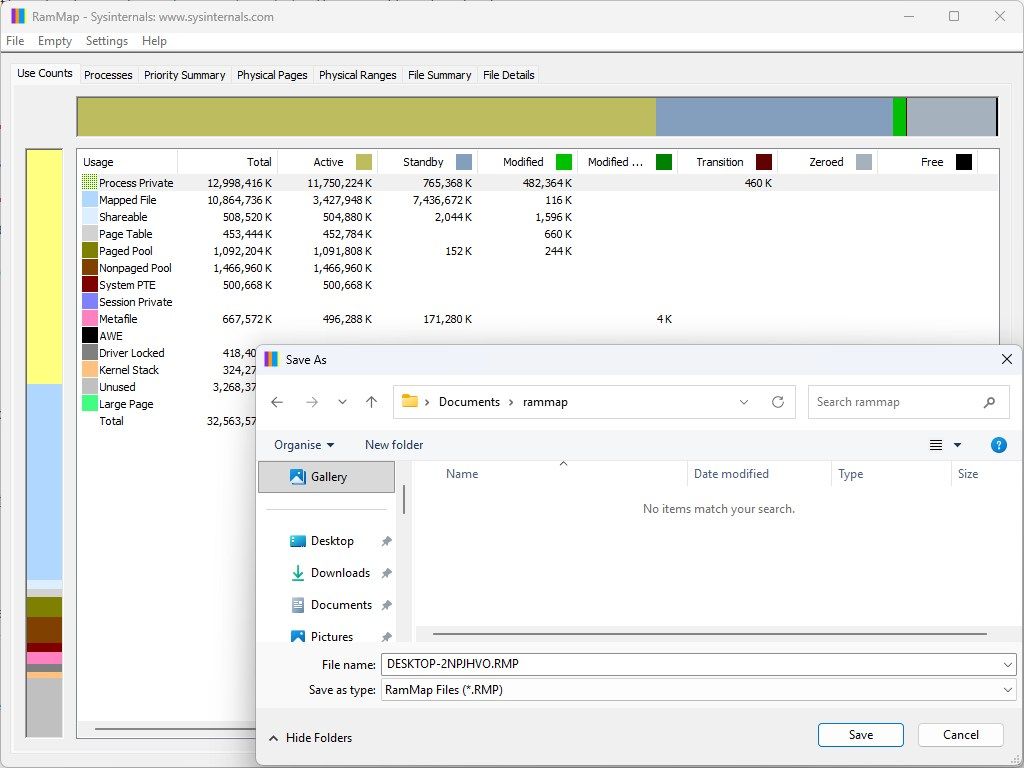1024x768 pixels.
Task: Switch to the Physical Ranges tab
Action: point(358,75)
